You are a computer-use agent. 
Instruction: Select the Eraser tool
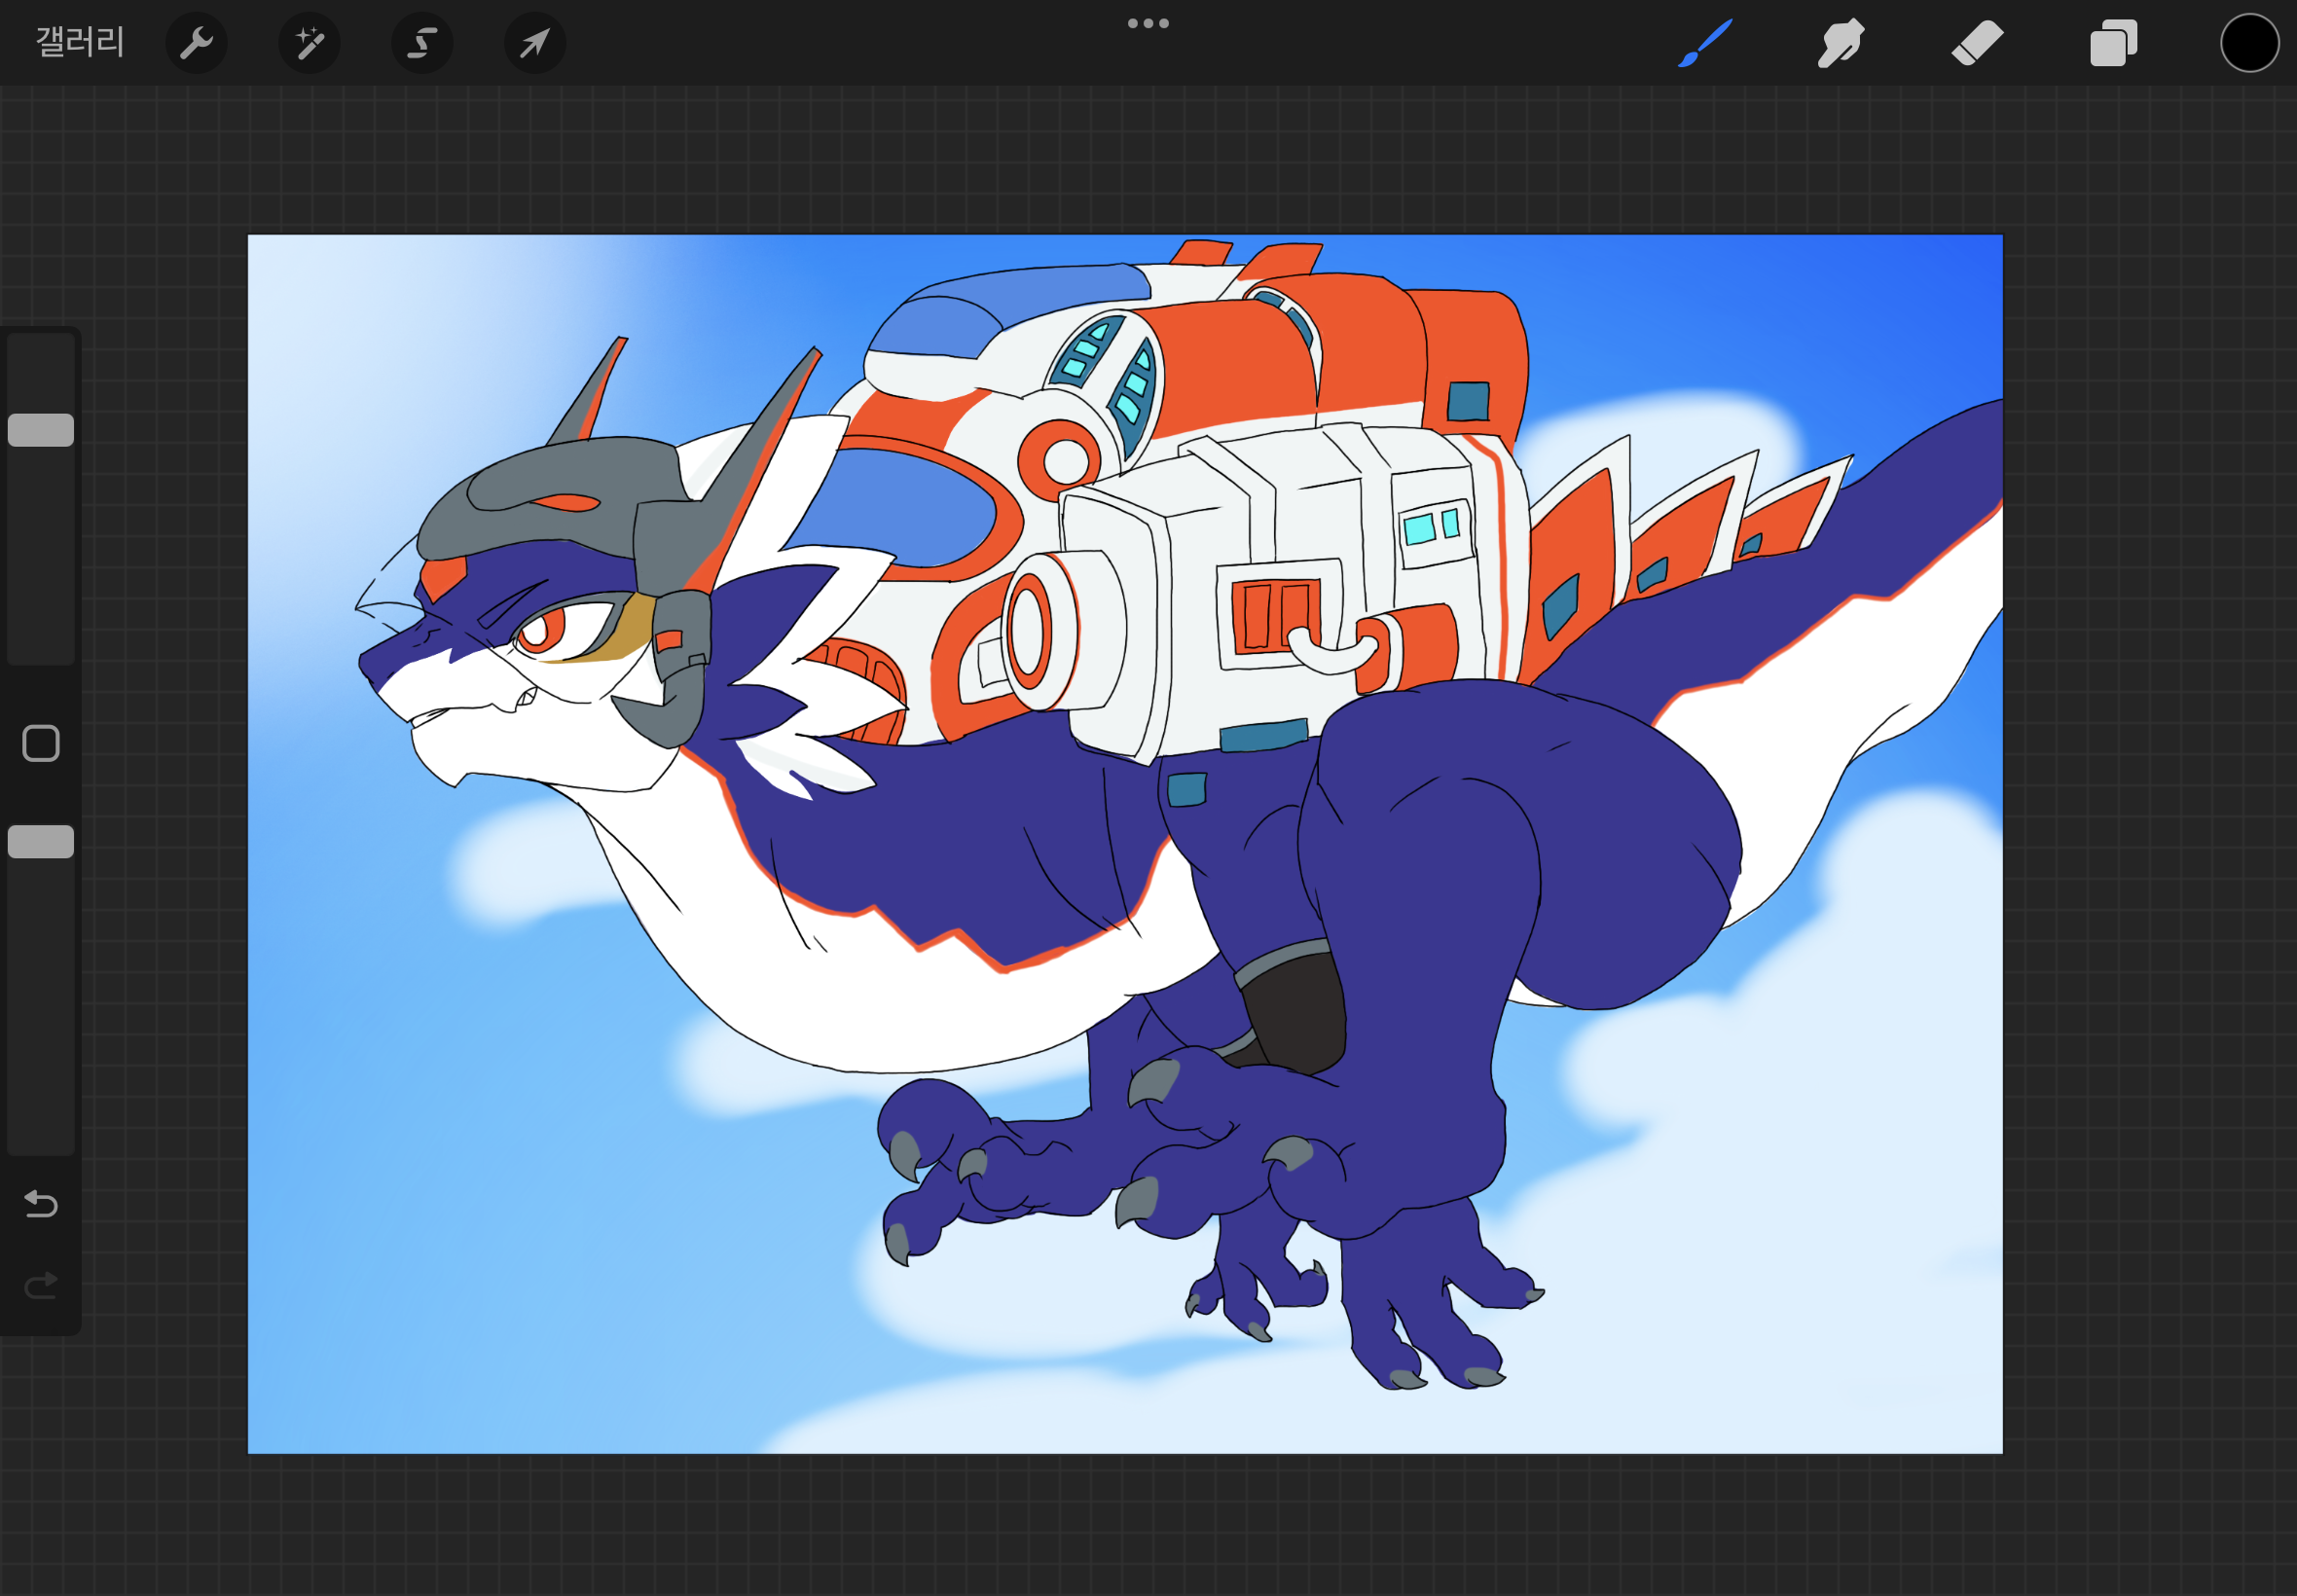[x=1977, y=43]
